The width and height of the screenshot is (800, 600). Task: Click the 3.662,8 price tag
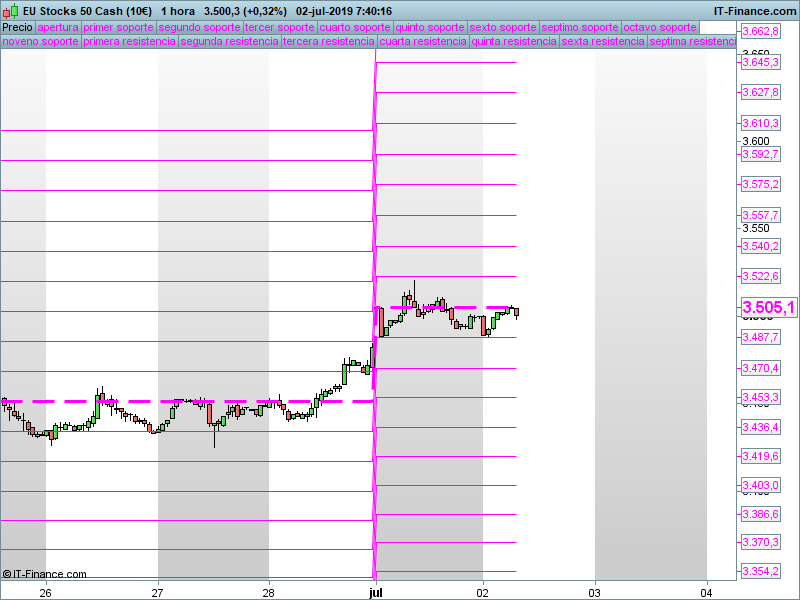coord(760,32)
